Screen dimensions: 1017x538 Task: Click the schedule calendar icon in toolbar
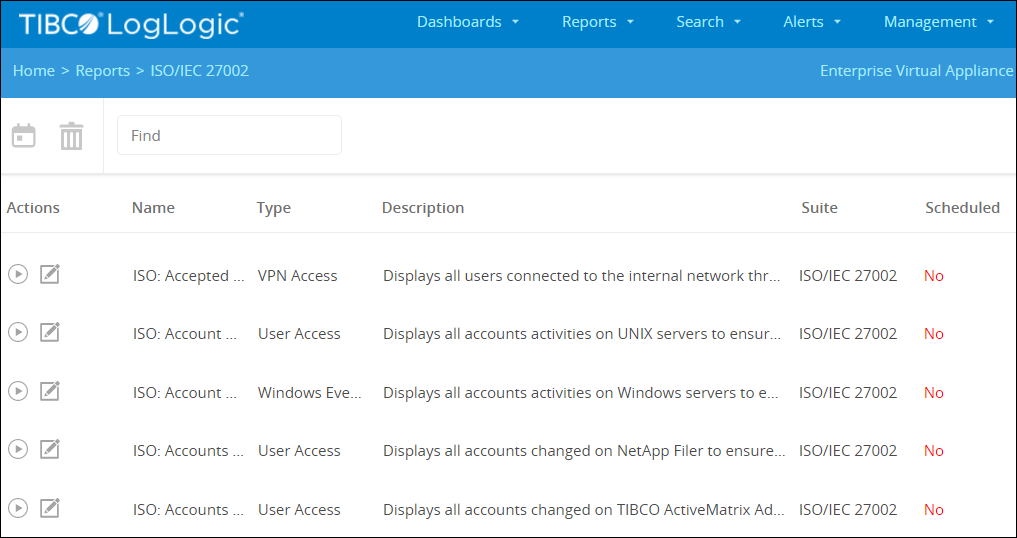(24, 136)
